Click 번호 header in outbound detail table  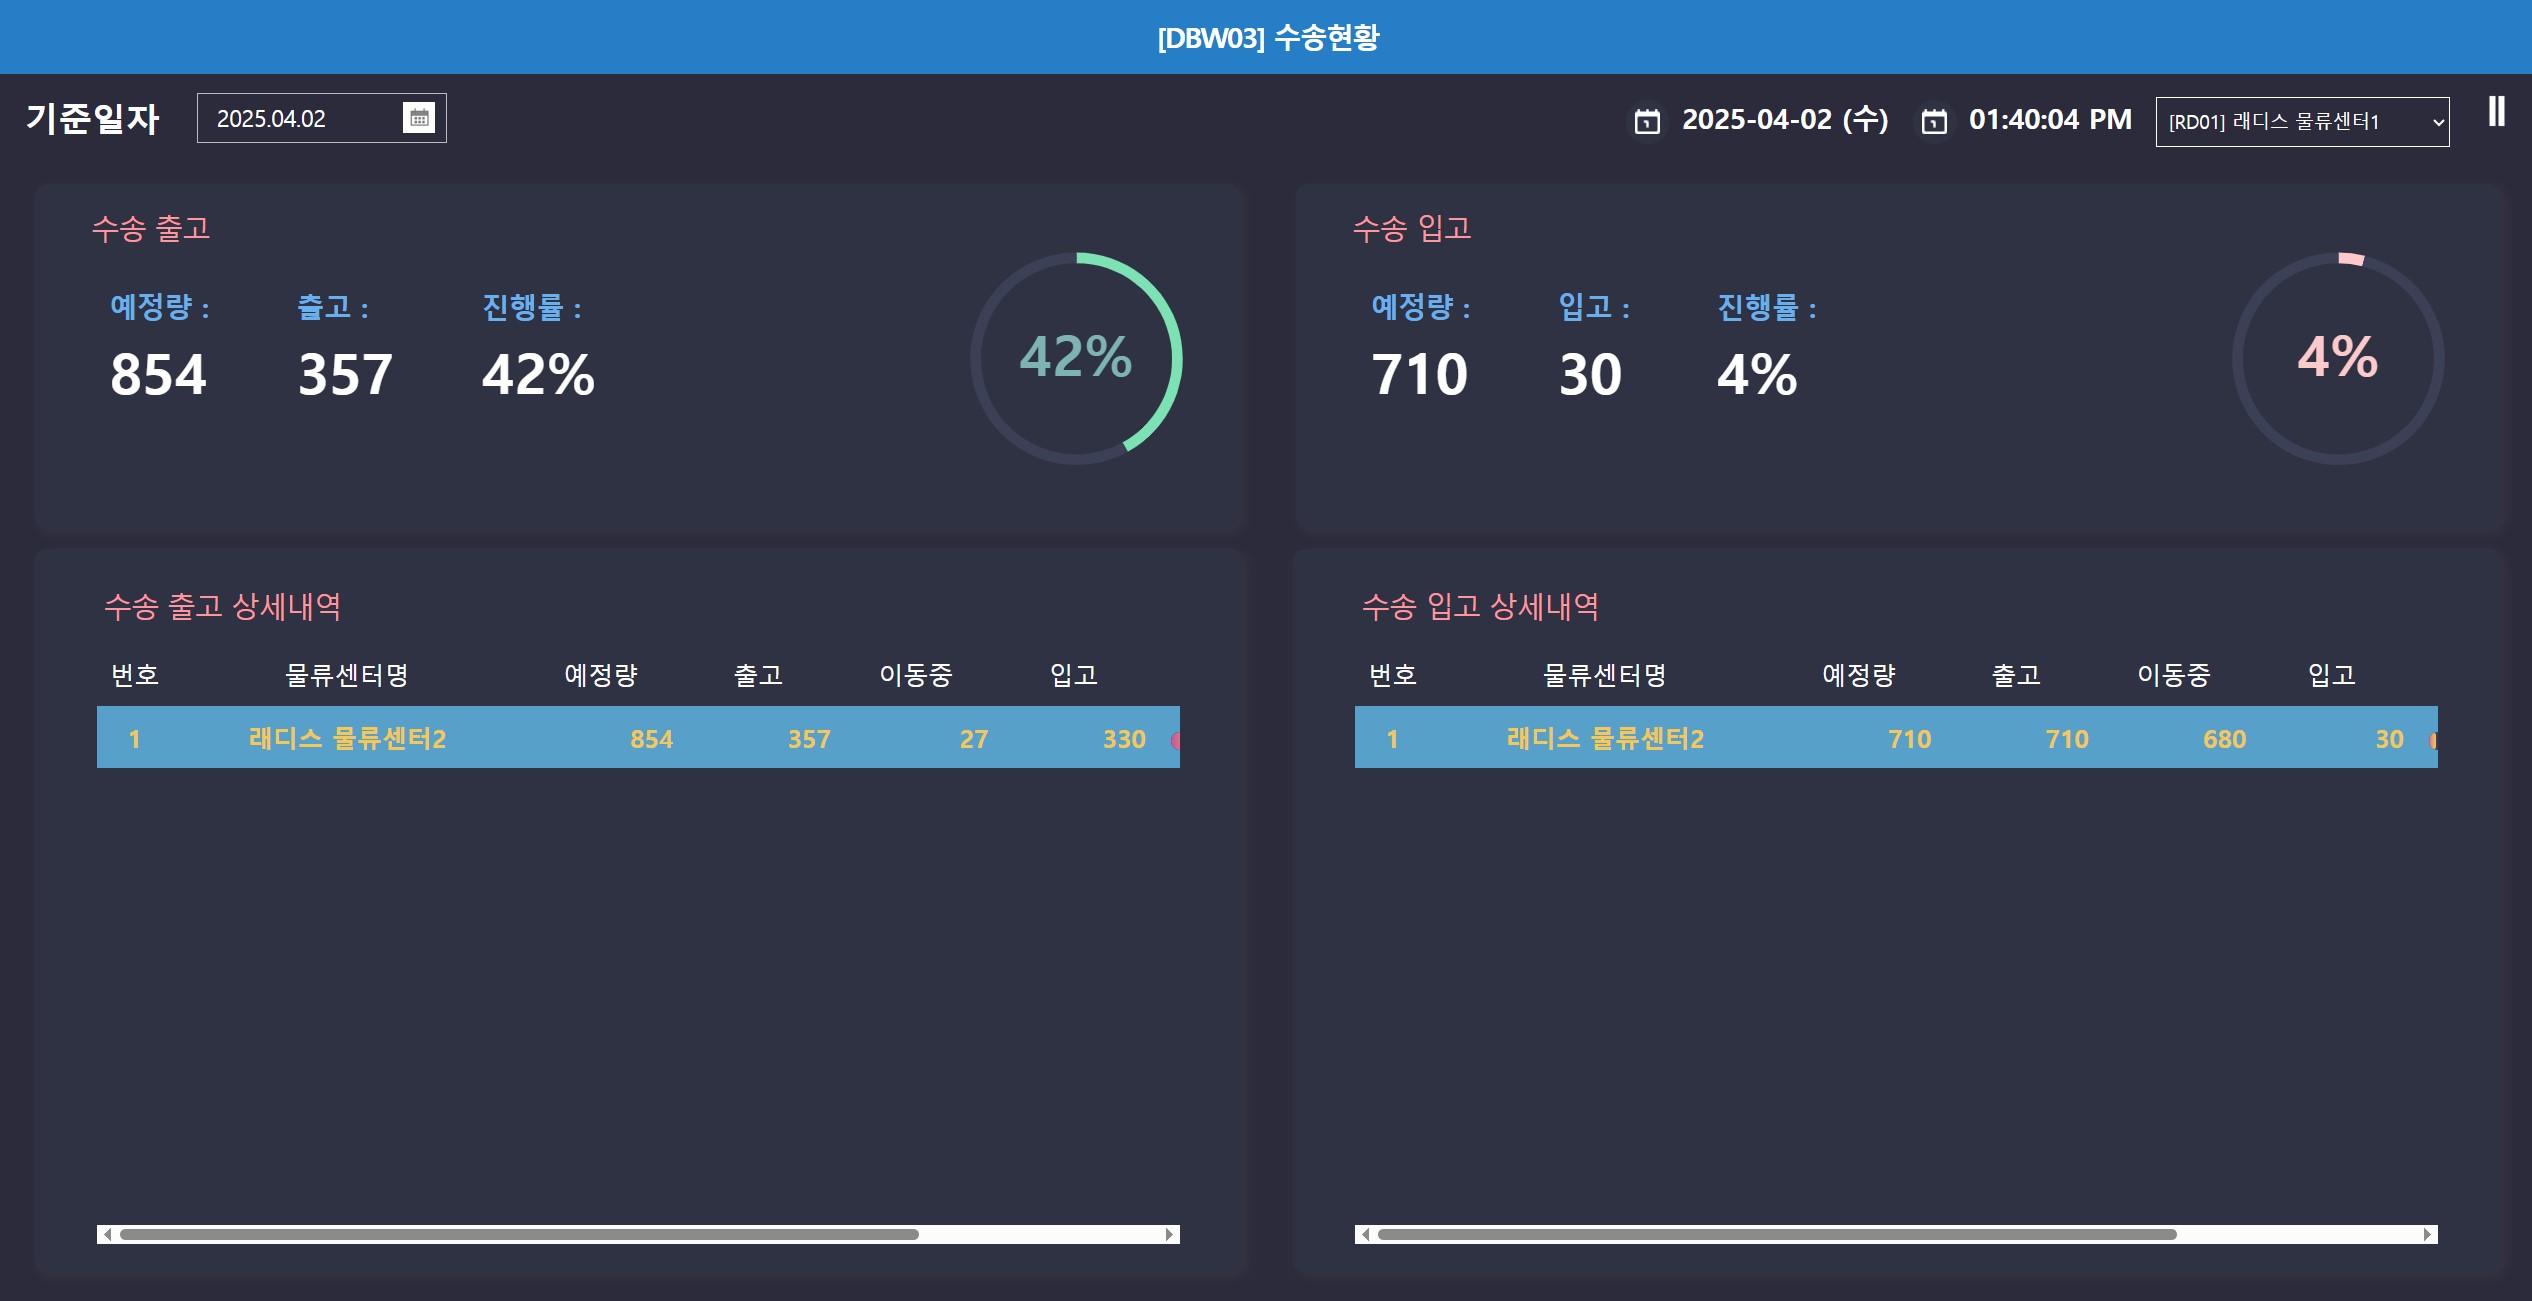click(135, 675)
